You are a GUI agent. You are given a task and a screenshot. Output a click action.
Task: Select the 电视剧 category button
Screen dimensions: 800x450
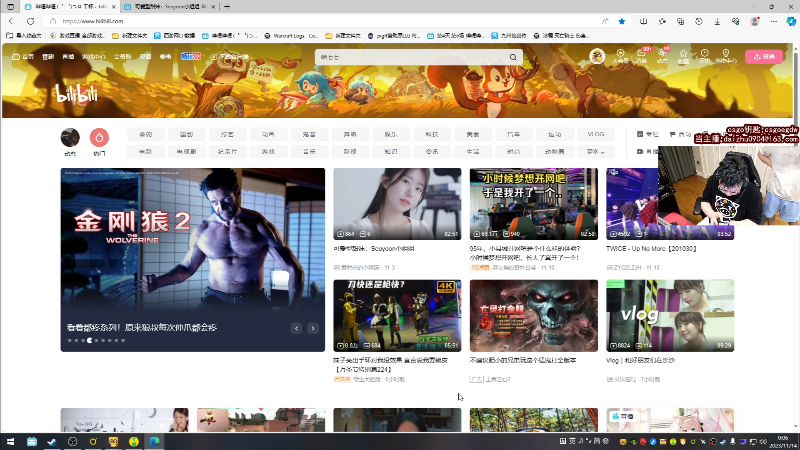(x=187, y=152)
